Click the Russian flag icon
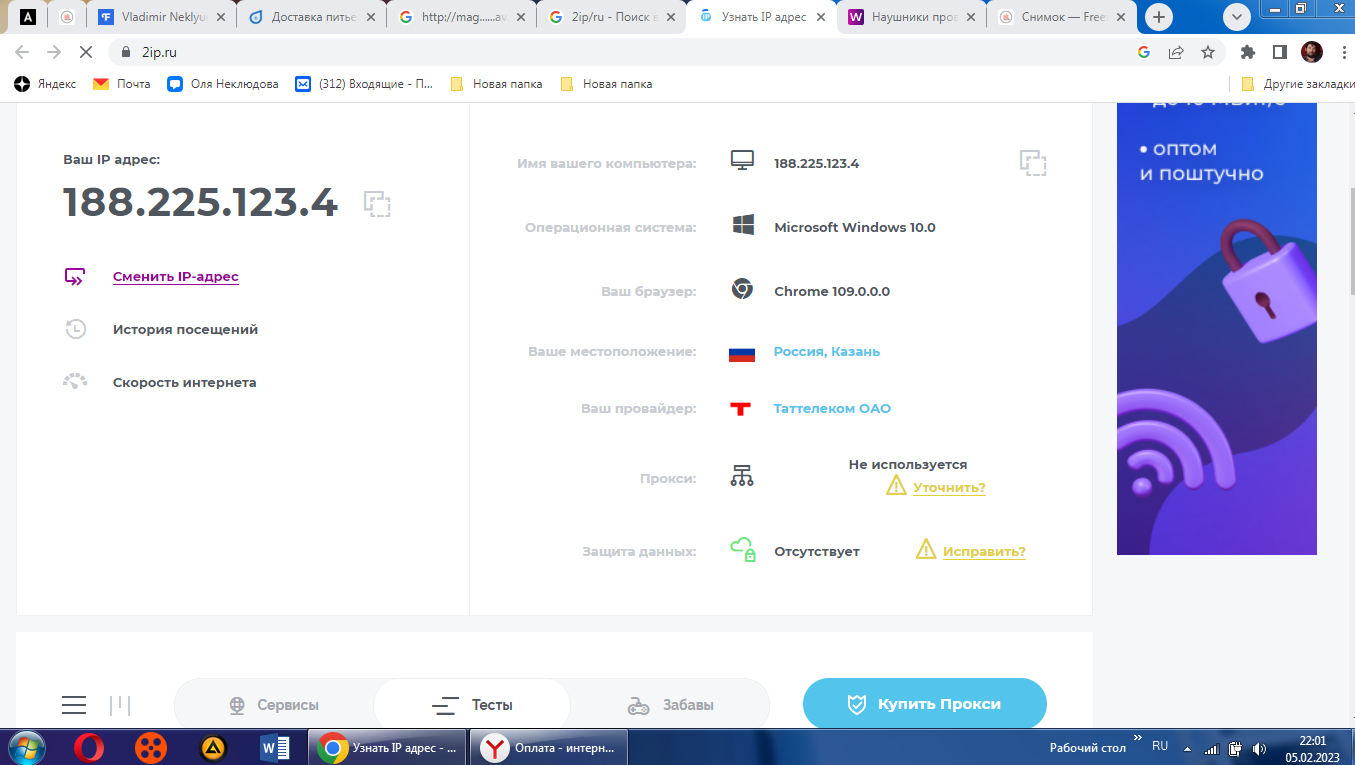The width and height of the screenshot is (1355, 765). tap(742, 353)
